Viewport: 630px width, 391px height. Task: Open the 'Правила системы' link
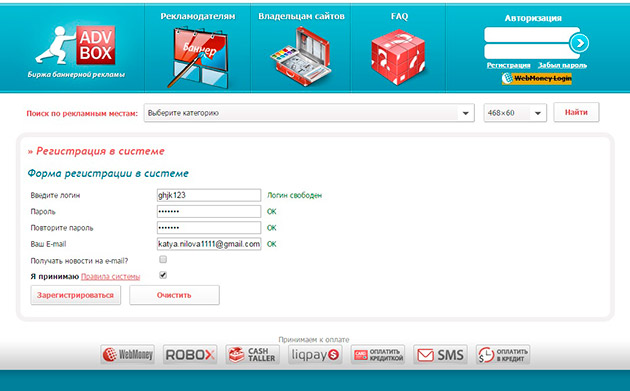point(110,276)
